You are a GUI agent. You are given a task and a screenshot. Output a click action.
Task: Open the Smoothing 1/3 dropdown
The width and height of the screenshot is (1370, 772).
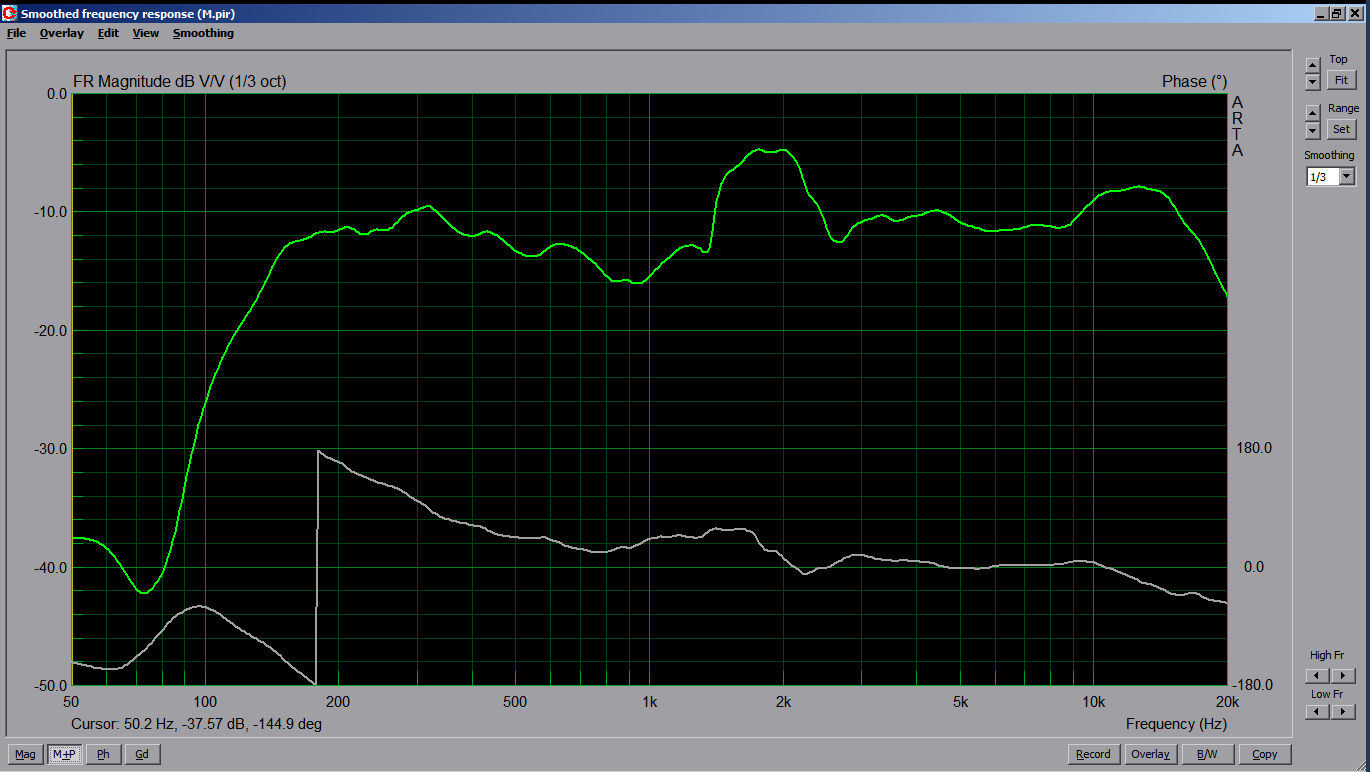pos(1346,177)
